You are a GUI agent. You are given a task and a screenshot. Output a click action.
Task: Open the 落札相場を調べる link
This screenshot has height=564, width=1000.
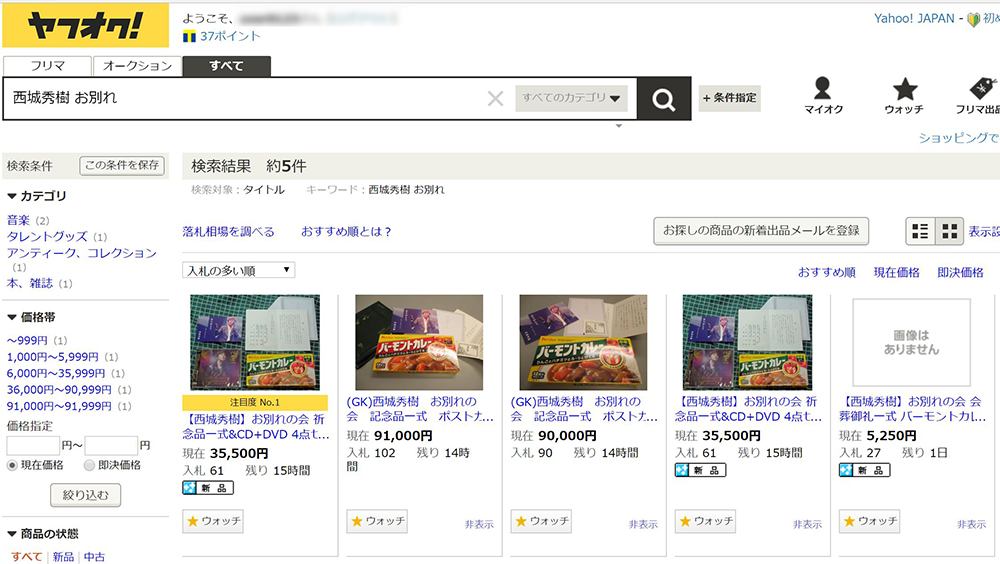click(228, 232)
